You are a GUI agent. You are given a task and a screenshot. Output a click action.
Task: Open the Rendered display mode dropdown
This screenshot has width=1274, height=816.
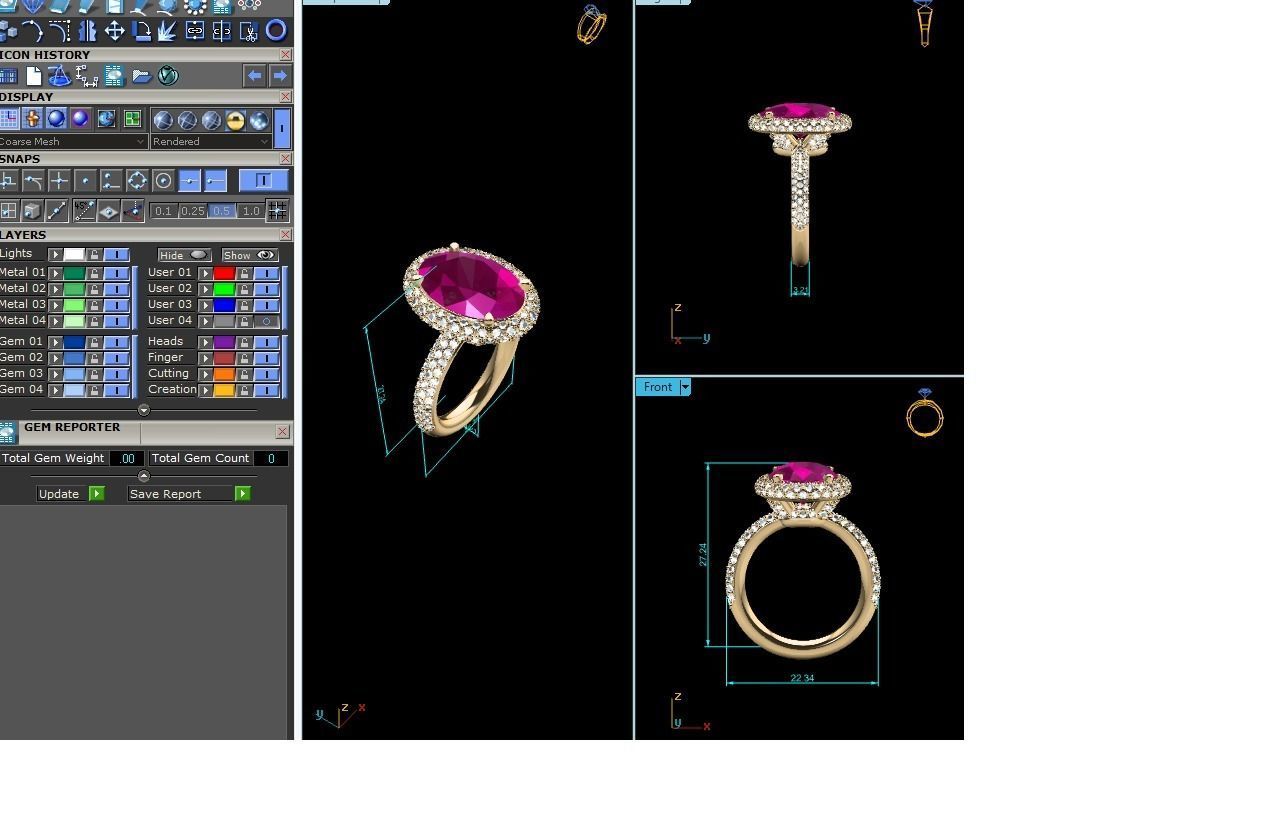pos(210,142)
